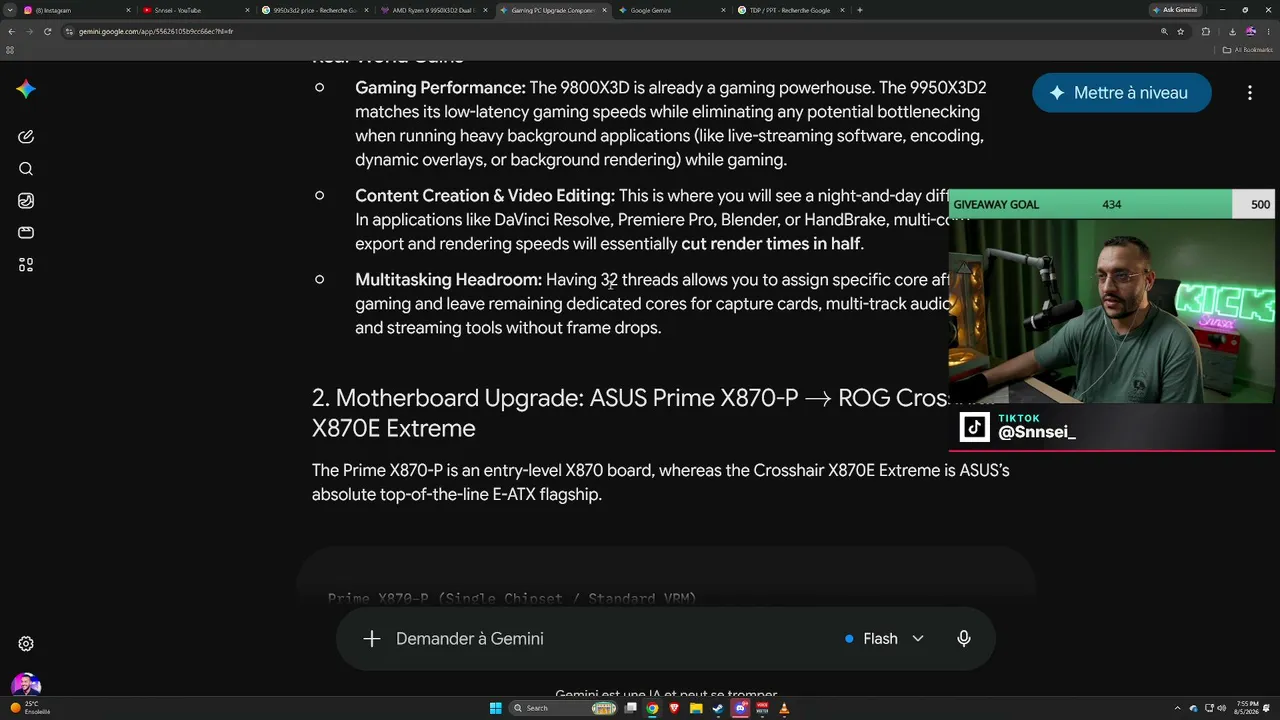The width and height of the screenshot is (1280, 720).
Task: Reload the page with the refresh icon
Action: point(47,31)
